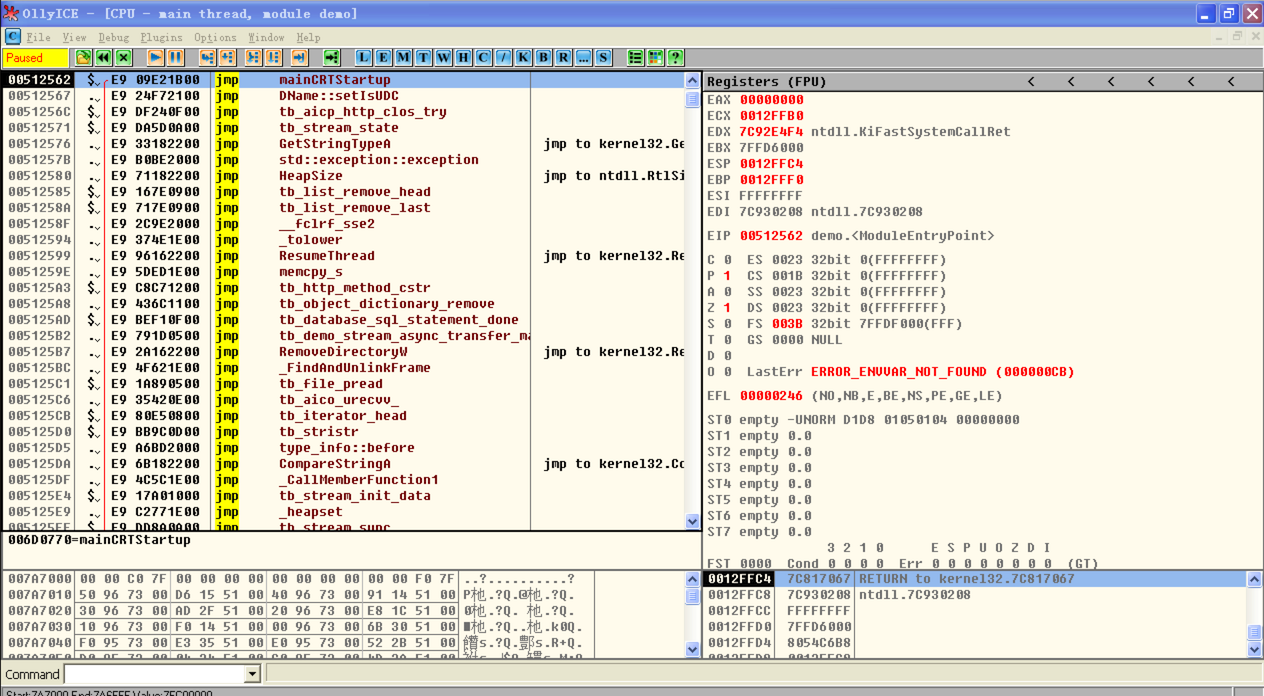This screenshot has width=1264, height=696.
Task: Click the EFL flags value 00000246
Action: [x=771, y=395]
